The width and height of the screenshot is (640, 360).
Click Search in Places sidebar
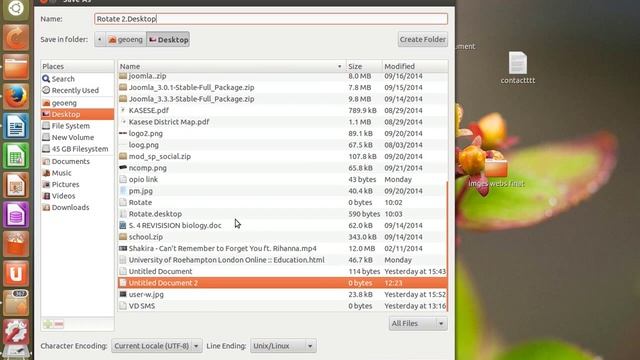[77, 79]
